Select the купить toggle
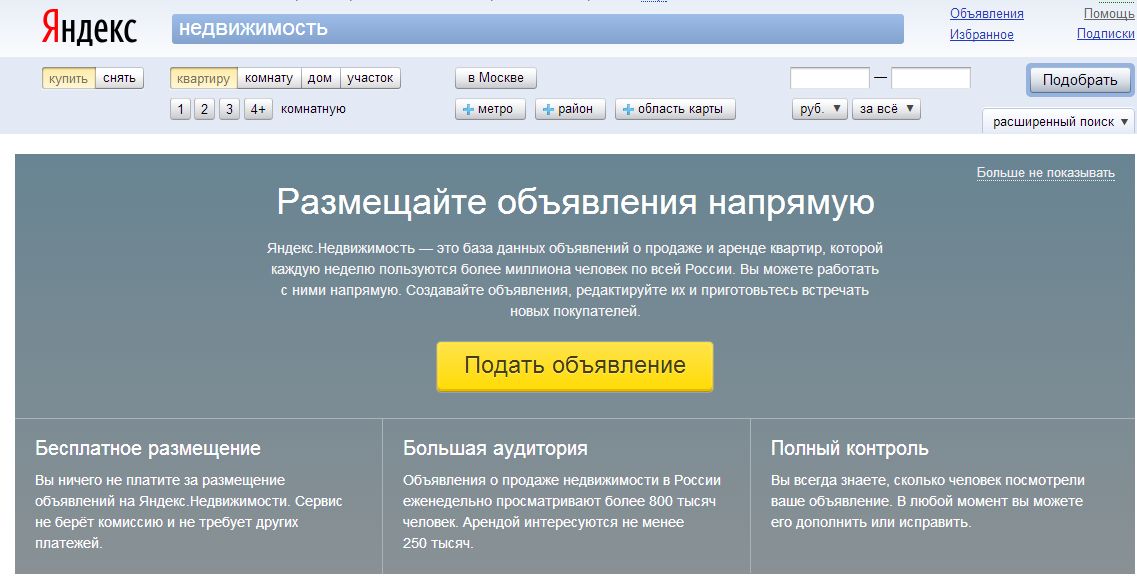 (69, 78)
